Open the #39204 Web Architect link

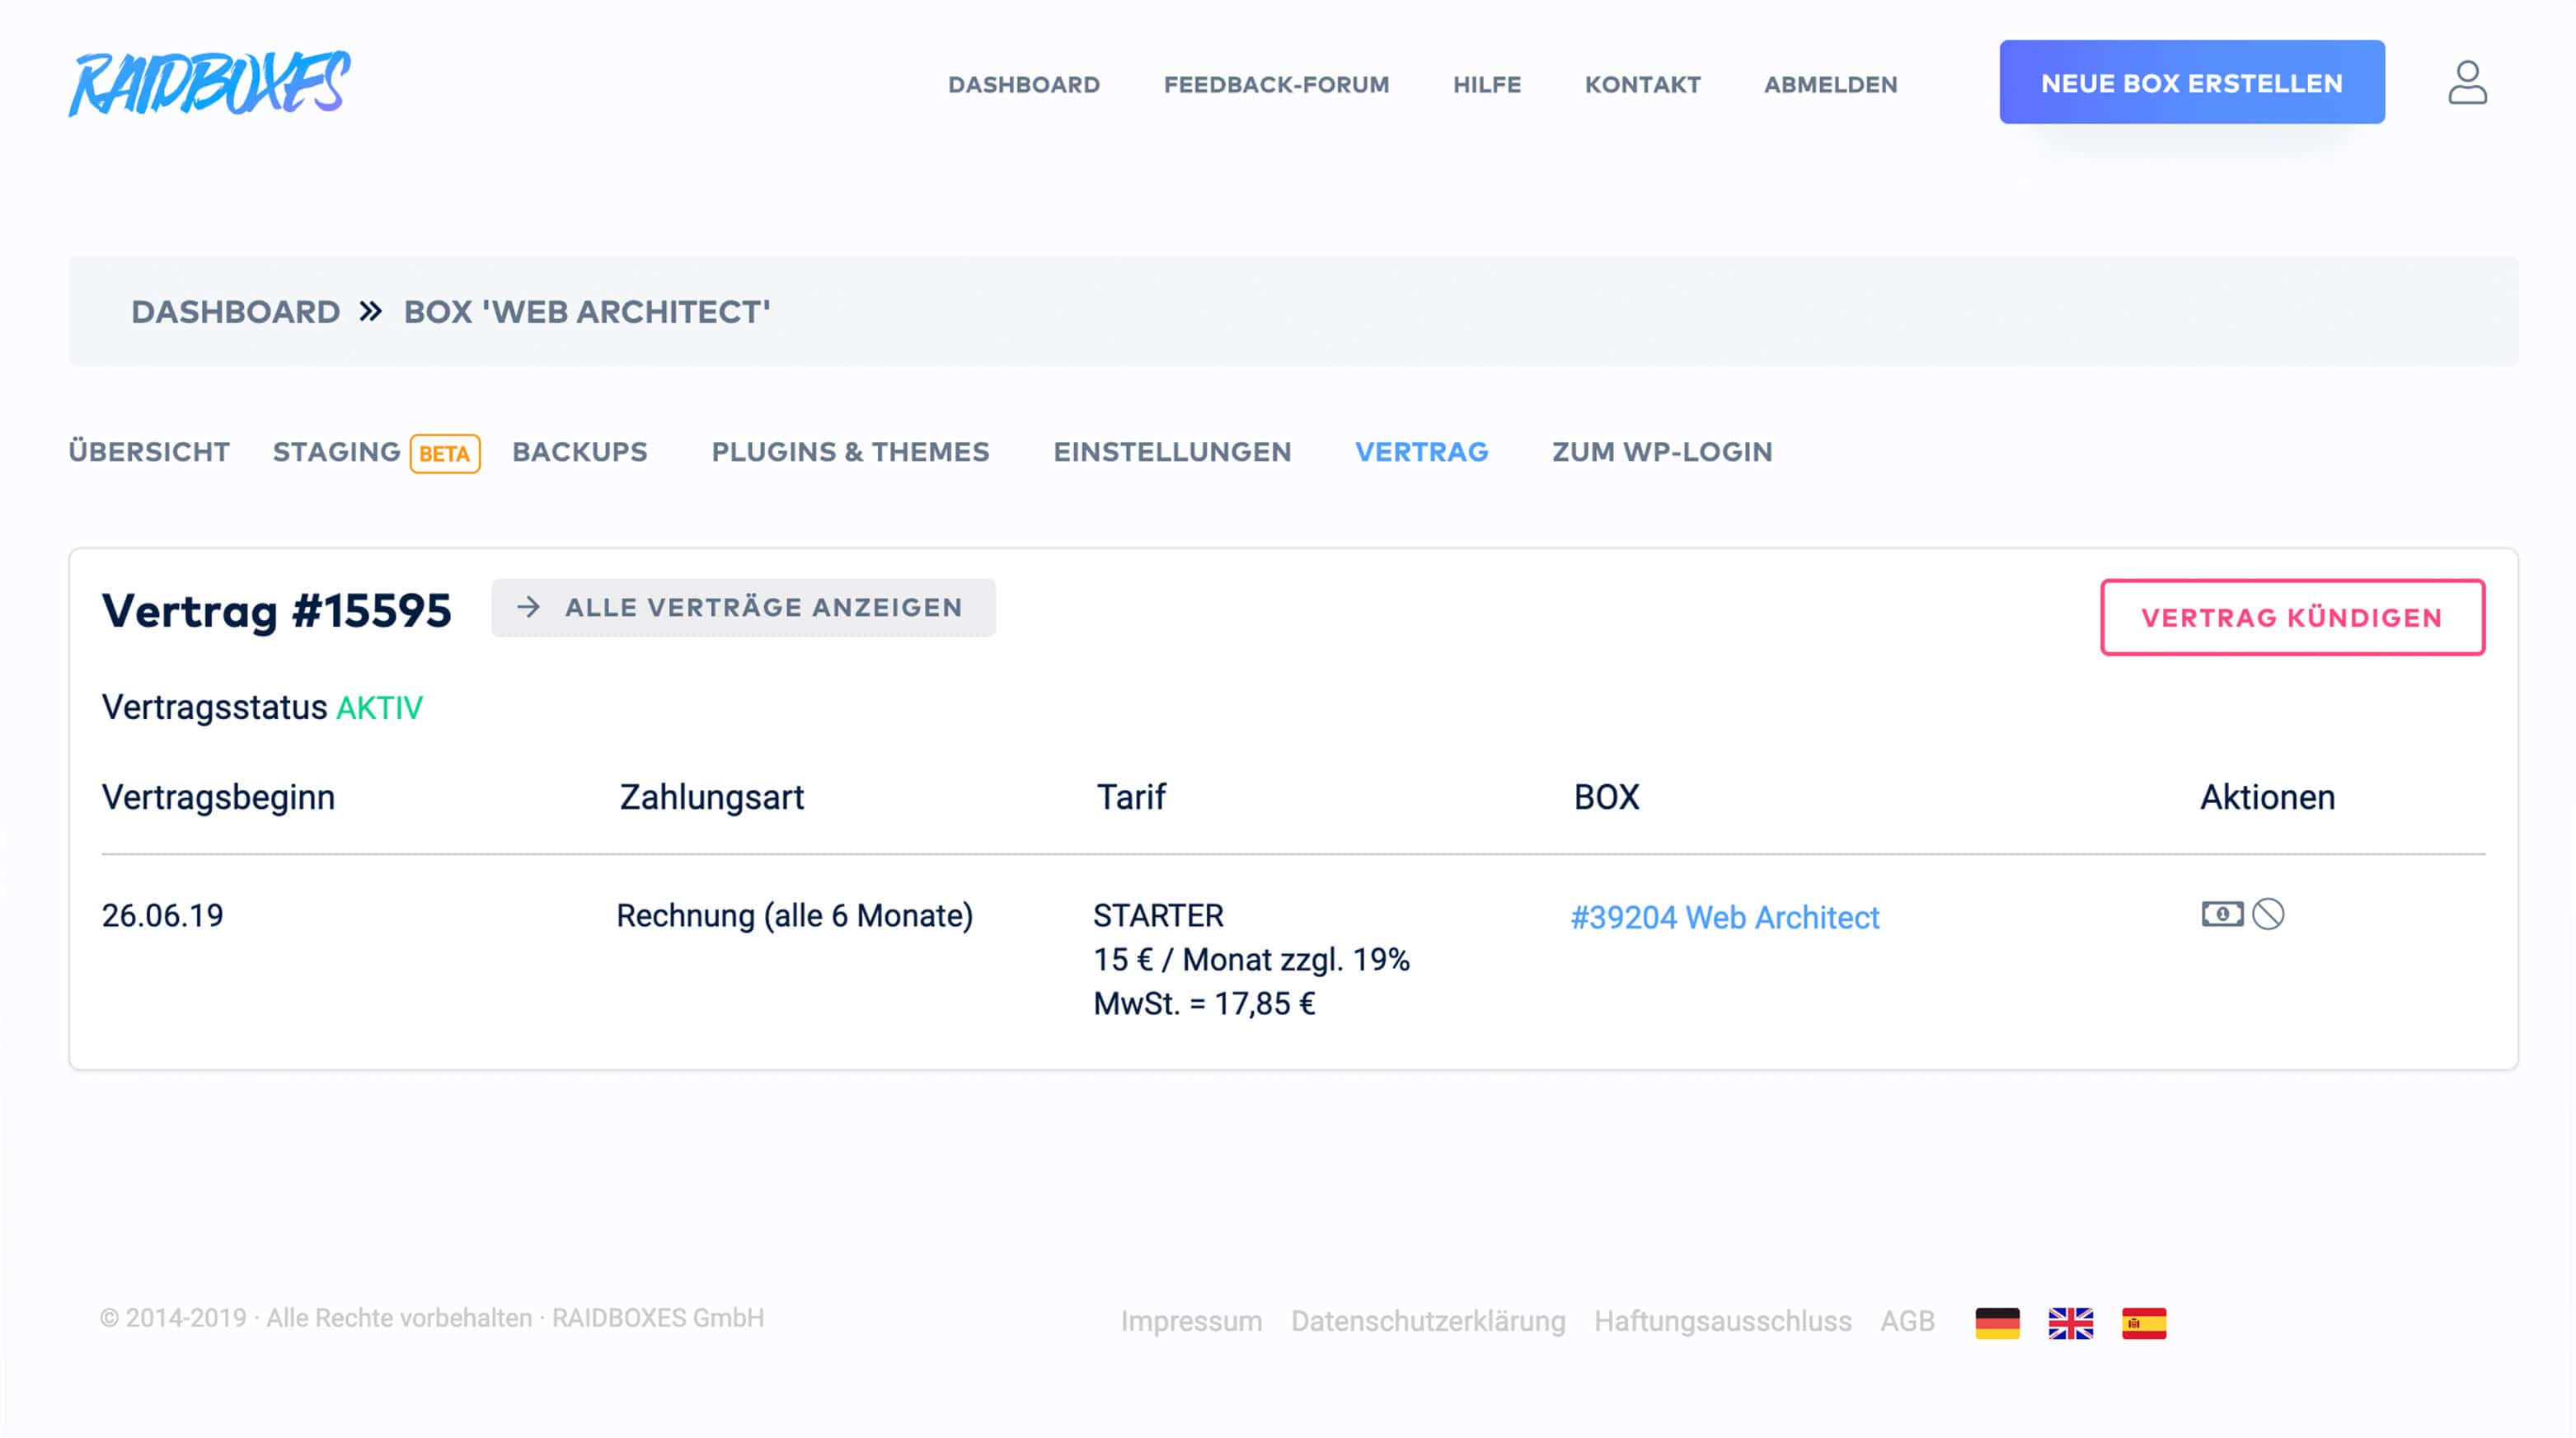click(1724, 917)
